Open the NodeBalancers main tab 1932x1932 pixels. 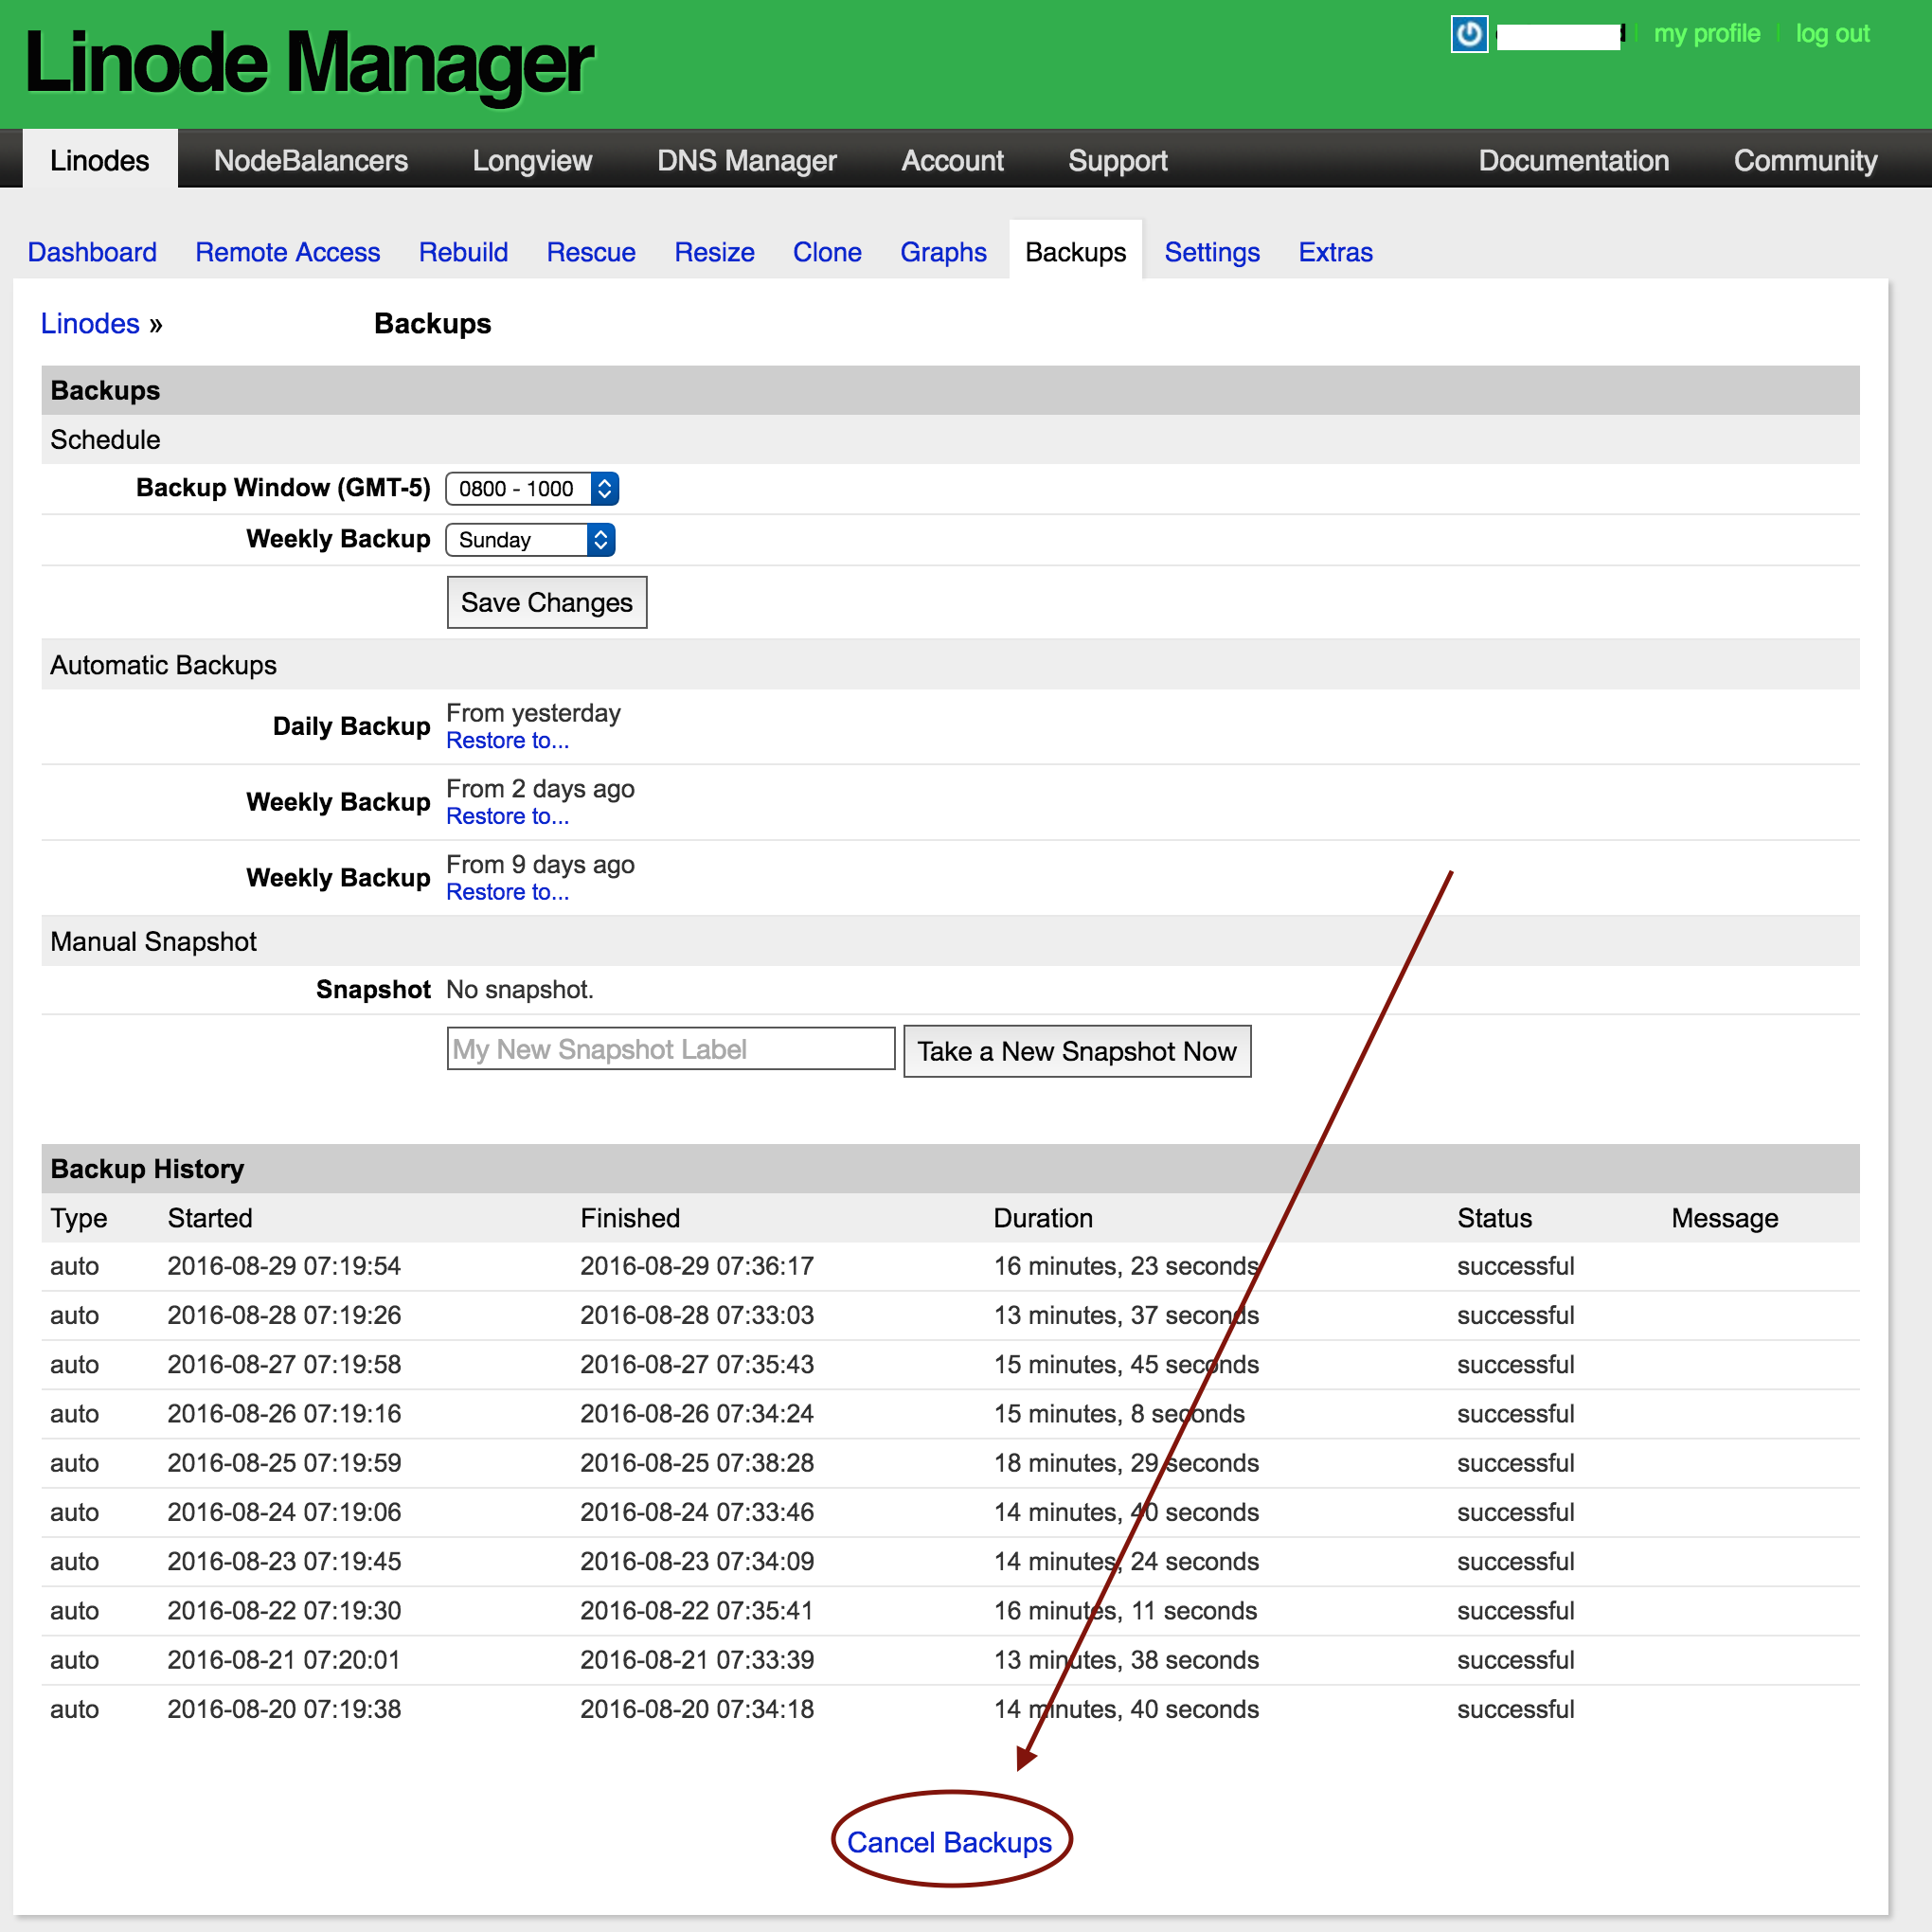(x=311, y=160)
